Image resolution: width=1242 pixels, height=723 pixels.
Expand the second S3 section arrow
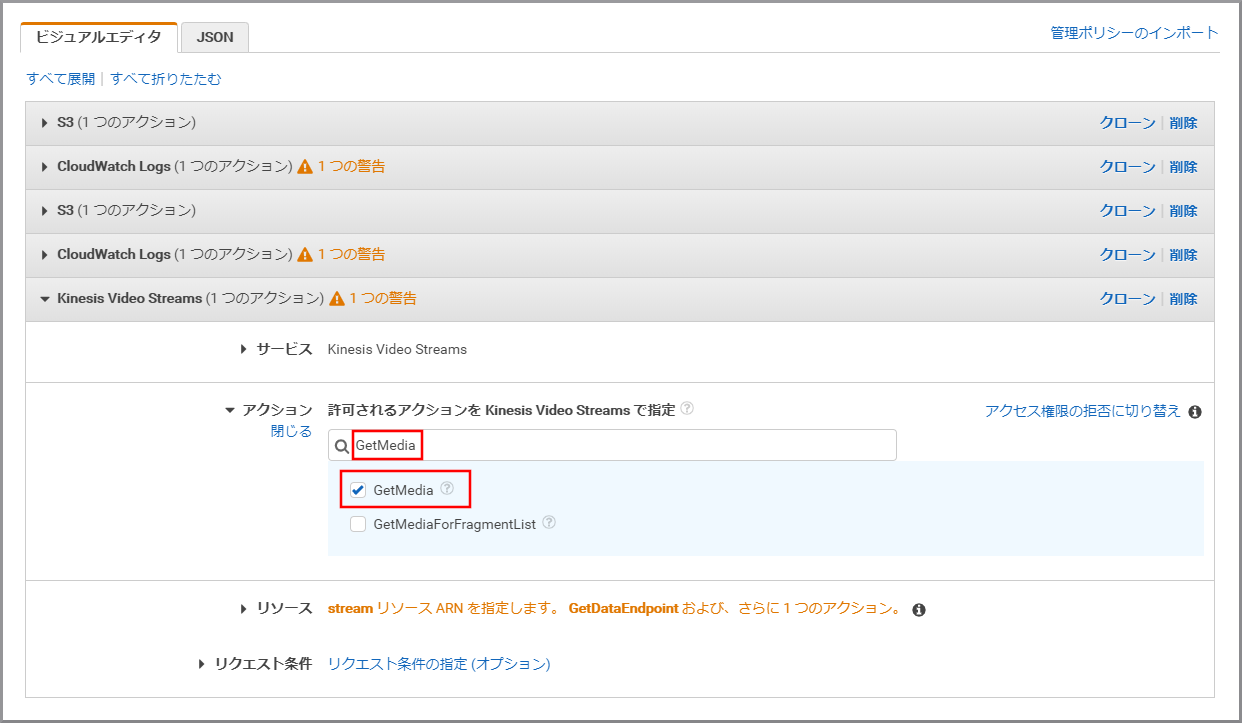[x=45, y=211]
